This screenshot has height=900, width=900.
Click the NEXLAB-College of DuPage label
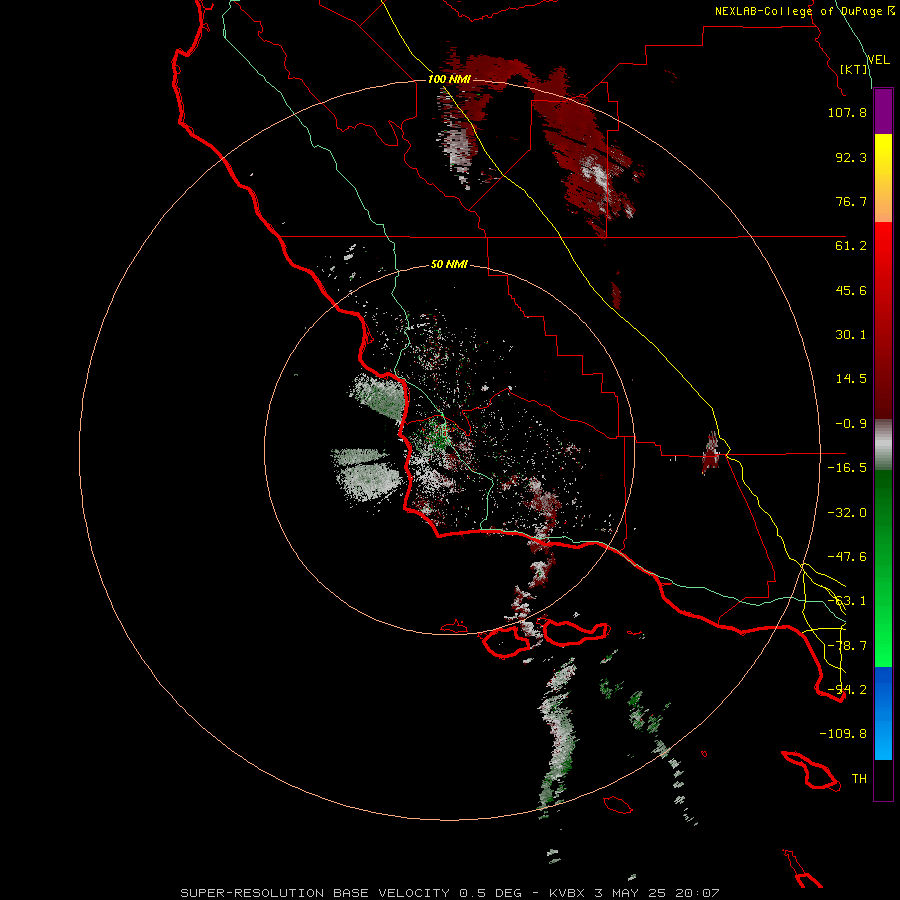(x=804, y=11)
